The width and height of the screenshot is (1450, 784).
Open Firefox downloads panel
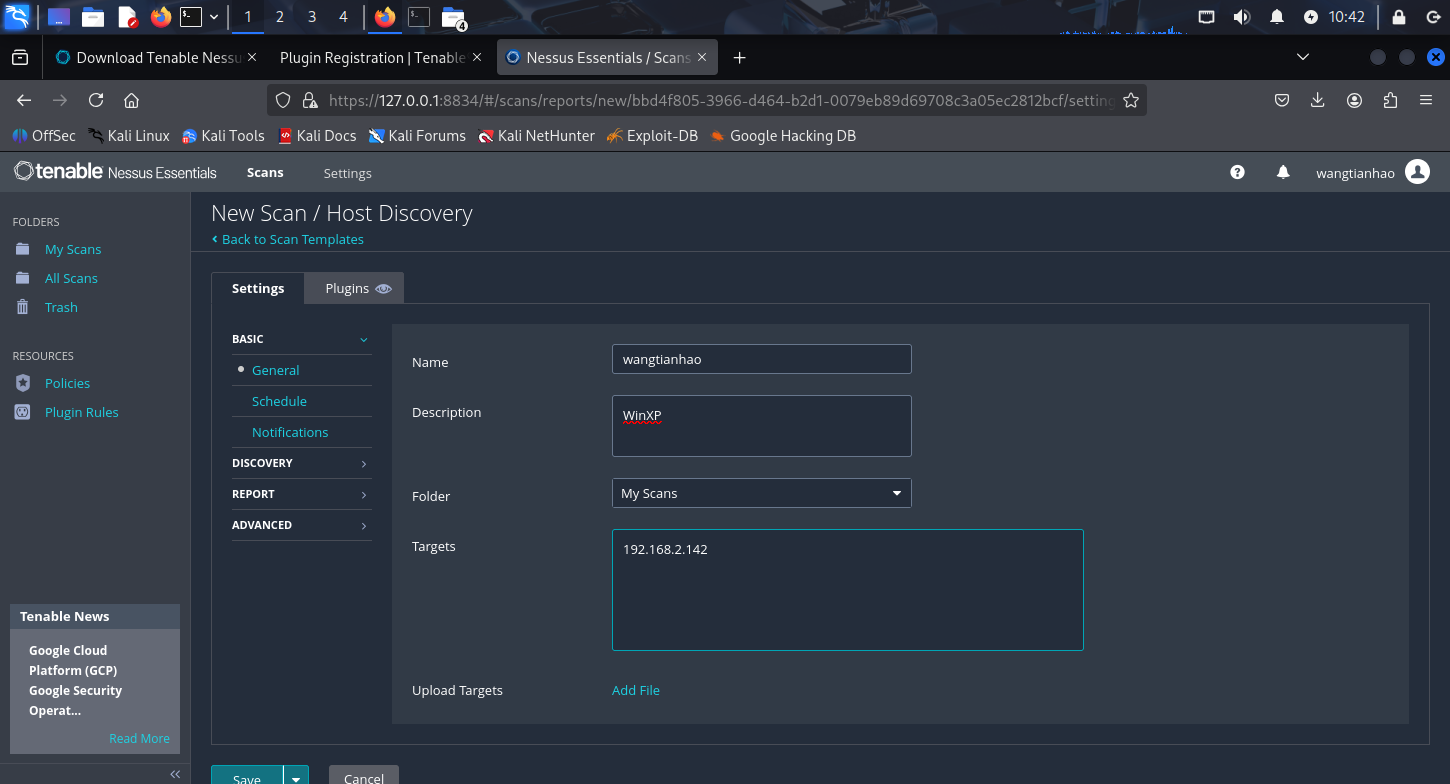(x=1318, y=100)
